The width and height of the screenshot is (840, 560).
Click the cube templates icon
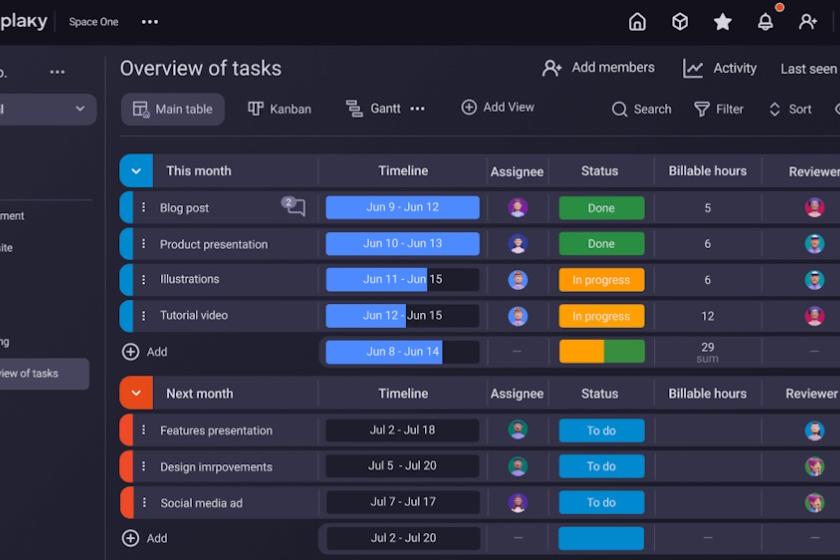pos(680,22)
